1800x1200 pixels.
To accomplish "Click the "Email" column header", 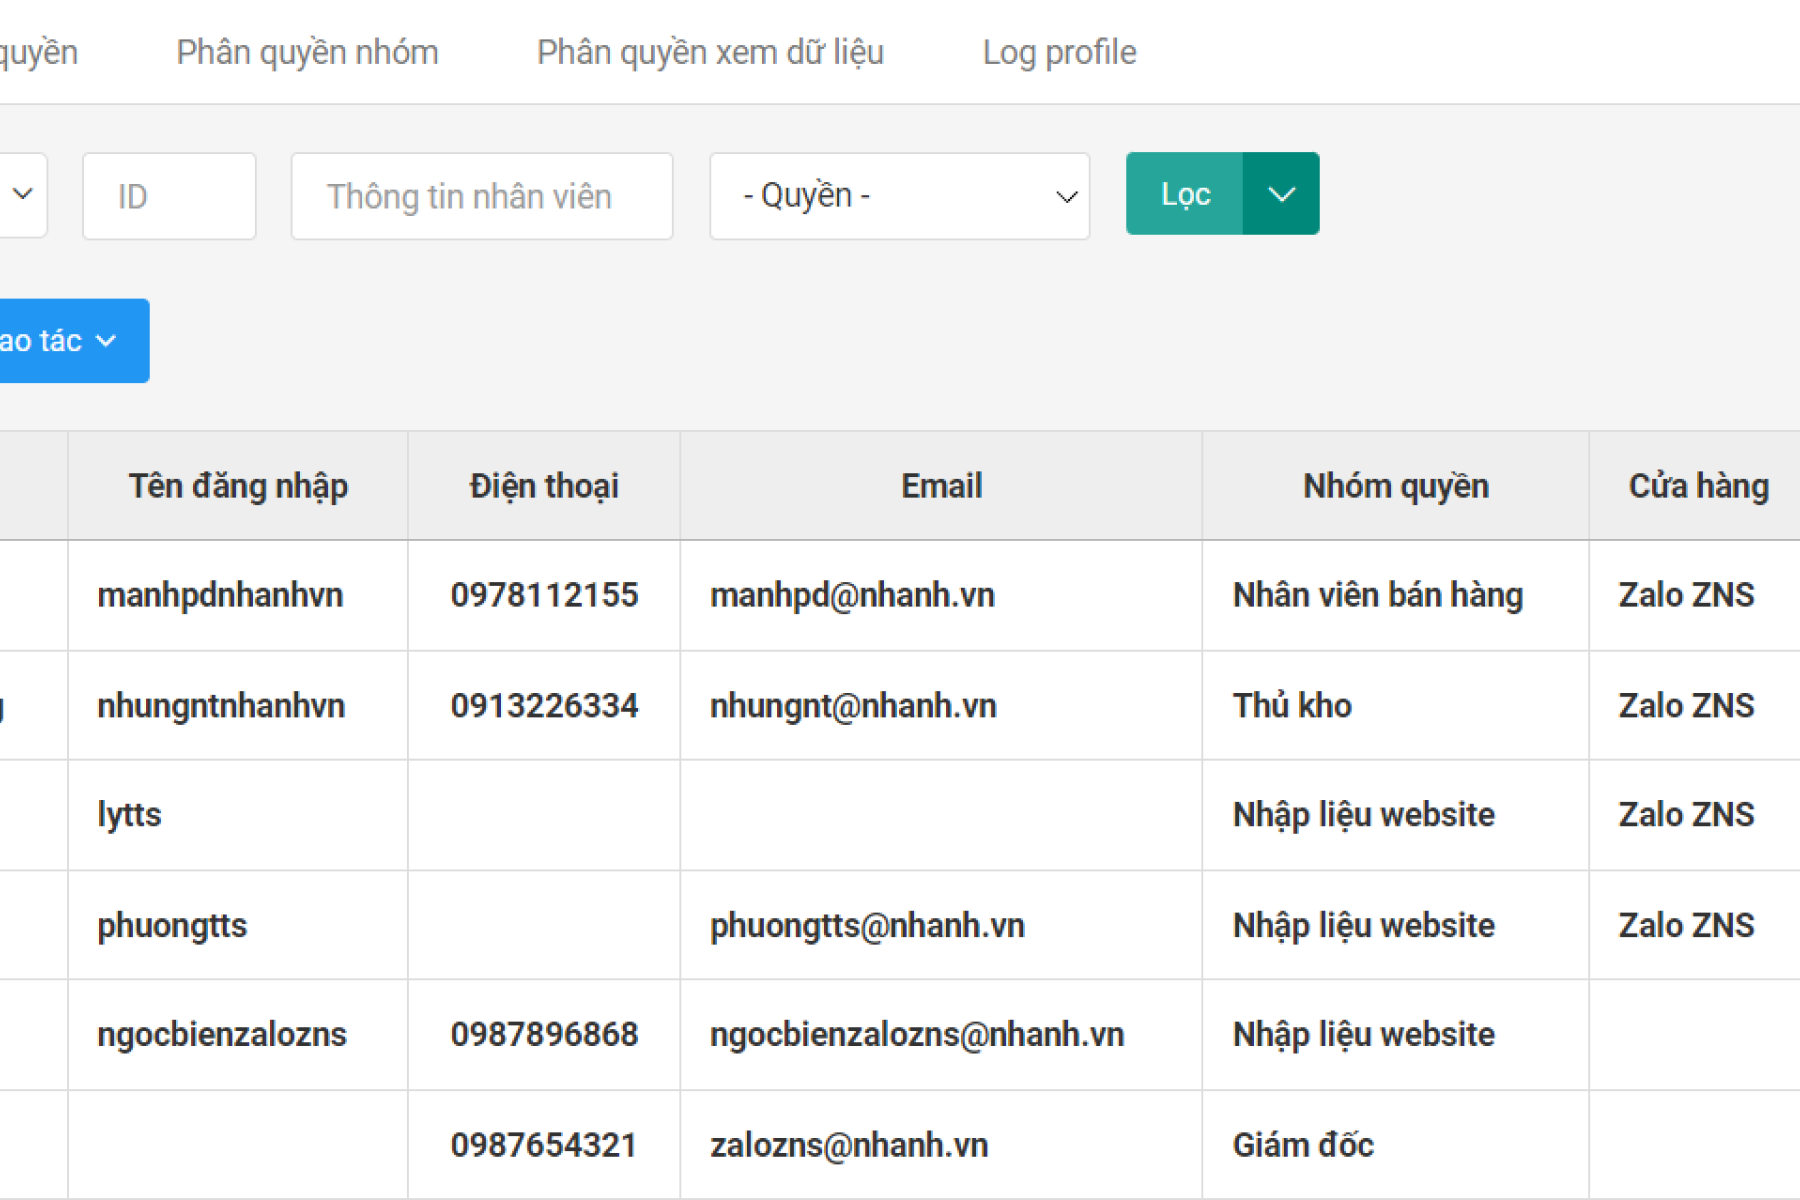I will click(940, 486).
